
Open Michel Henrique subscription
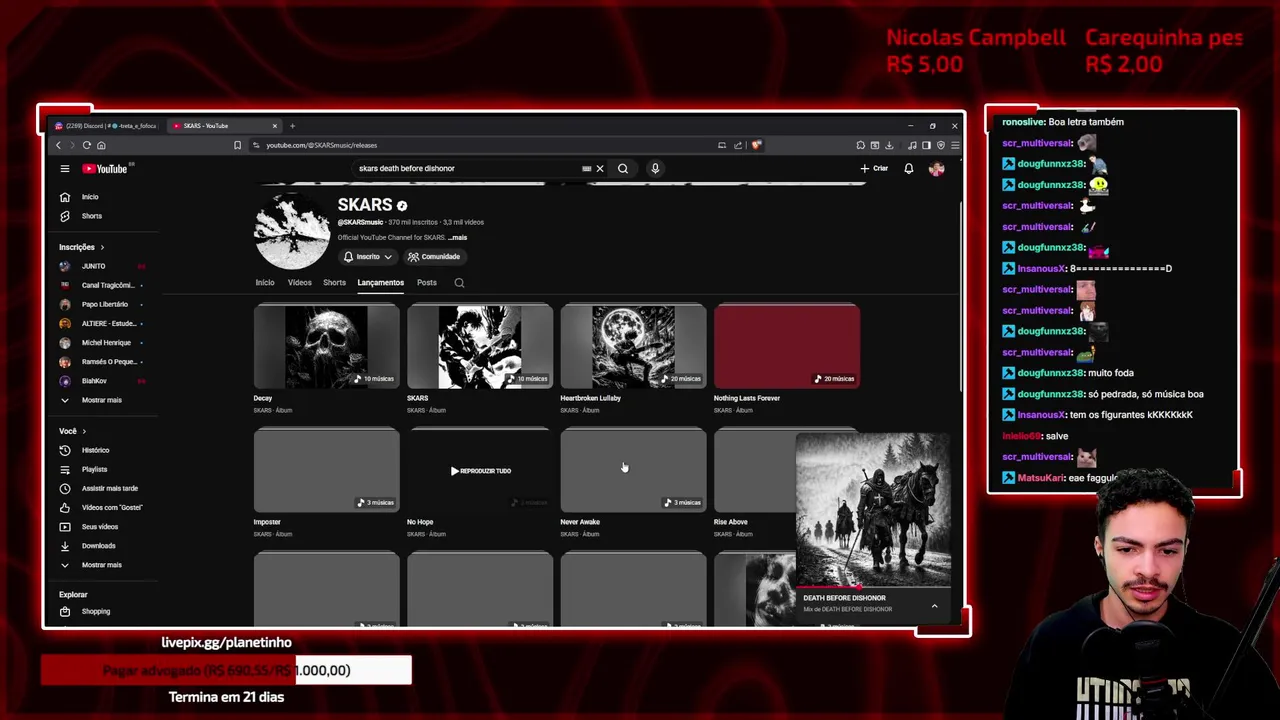point(106,343)
